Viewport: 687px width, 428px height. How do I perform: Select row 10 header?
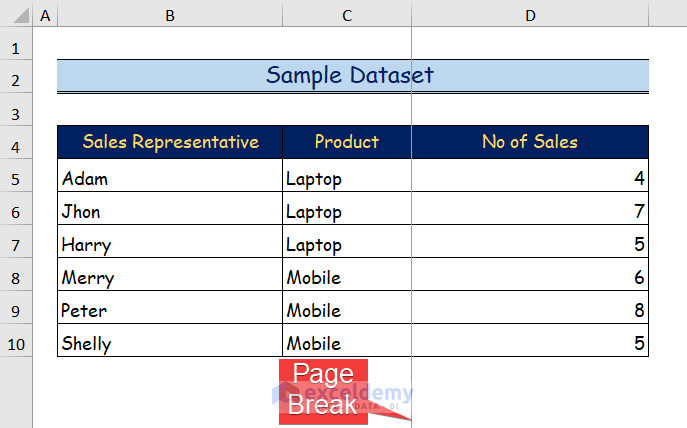click(16, 344)
